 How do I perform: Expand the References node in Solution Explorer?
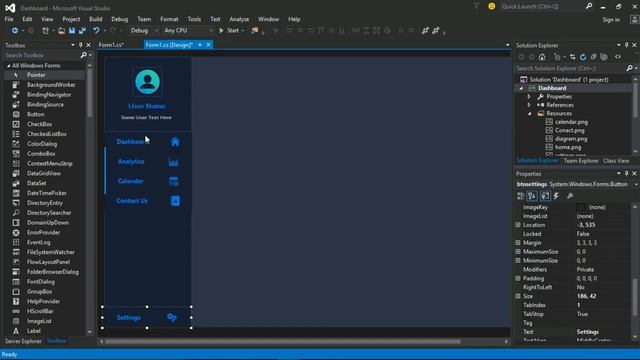pyautogui.click(x=529, y=105)
